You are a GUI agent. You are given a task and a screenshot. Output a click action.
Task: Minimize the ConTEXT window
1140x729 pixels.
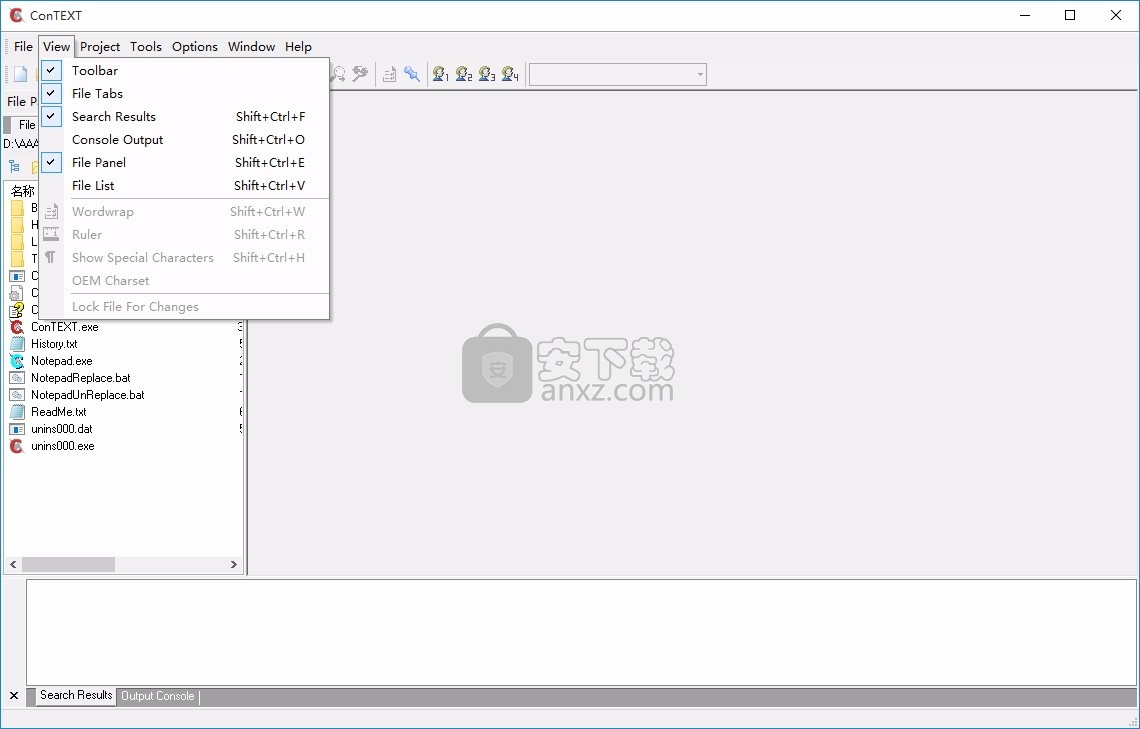click(x=1025, y=15)
